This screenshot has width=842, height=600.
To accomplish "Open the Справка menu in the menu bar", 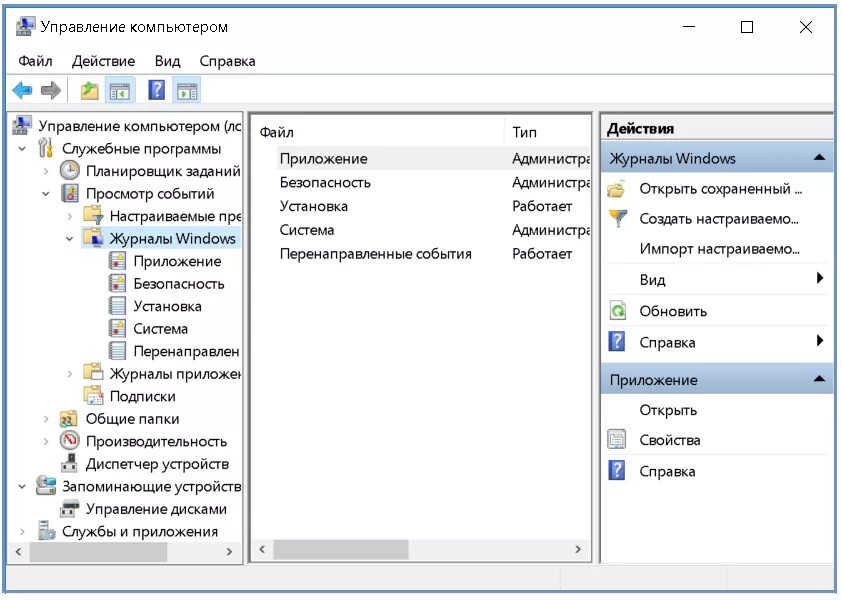I will pos(227,61).
